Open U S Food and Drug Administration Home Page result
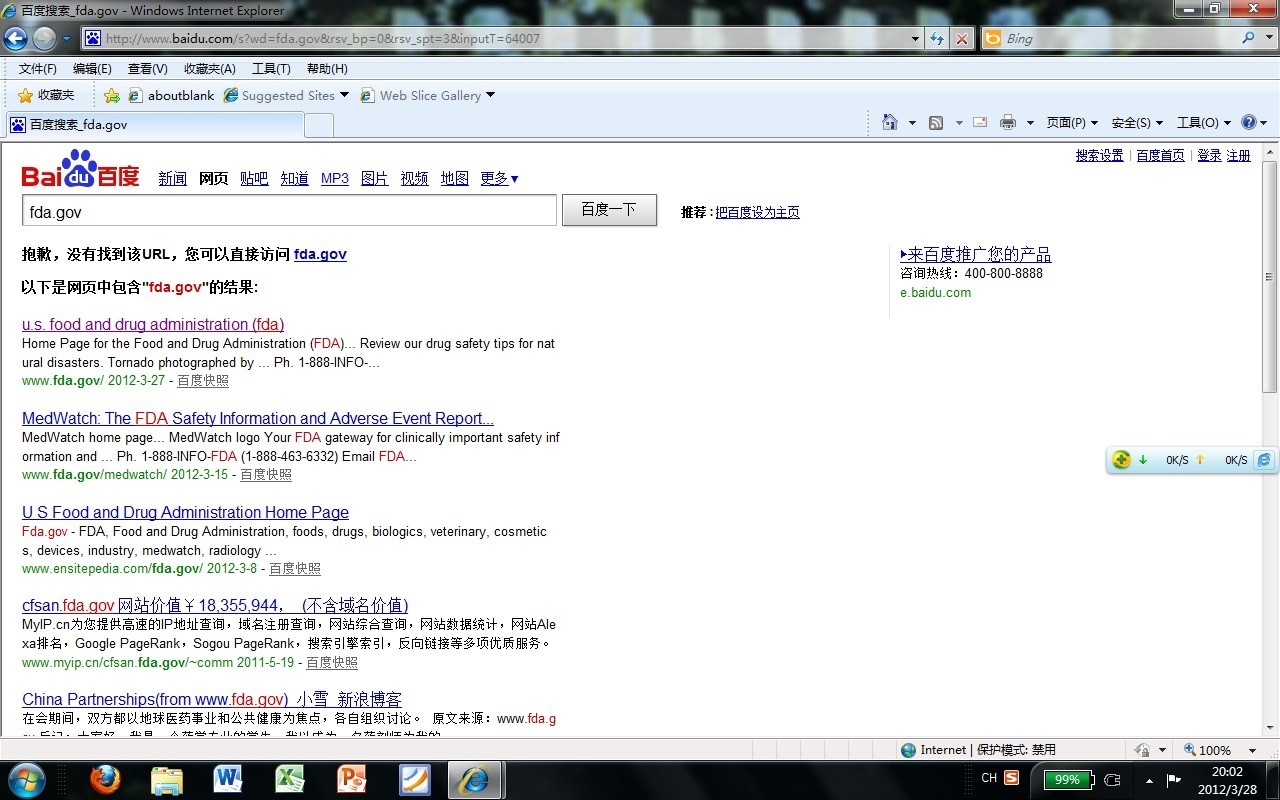The image size is (1280, 800). coord(185,512)
